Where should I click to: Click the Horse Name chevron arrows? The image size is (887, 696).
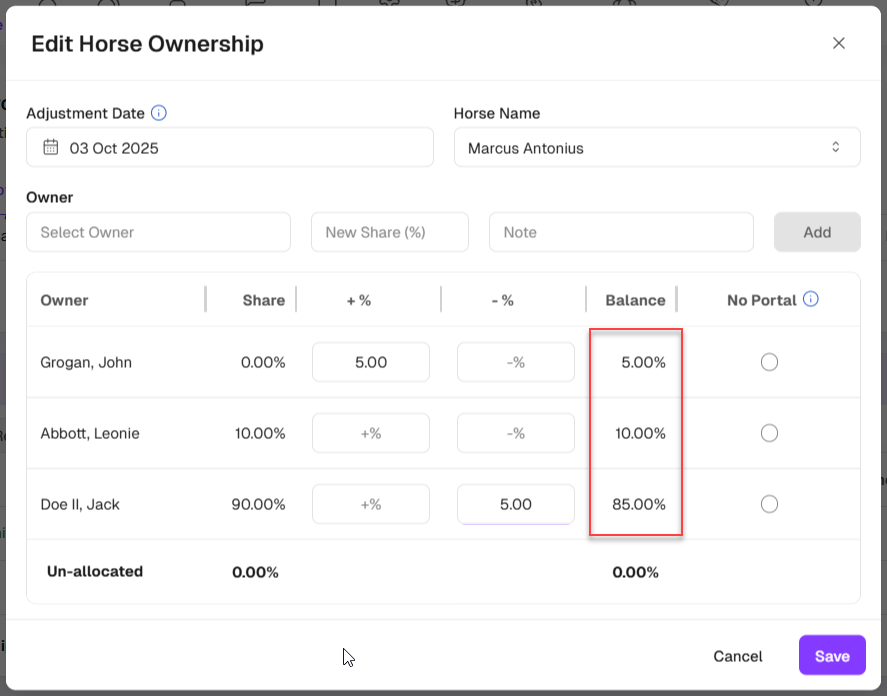[836, 148]
